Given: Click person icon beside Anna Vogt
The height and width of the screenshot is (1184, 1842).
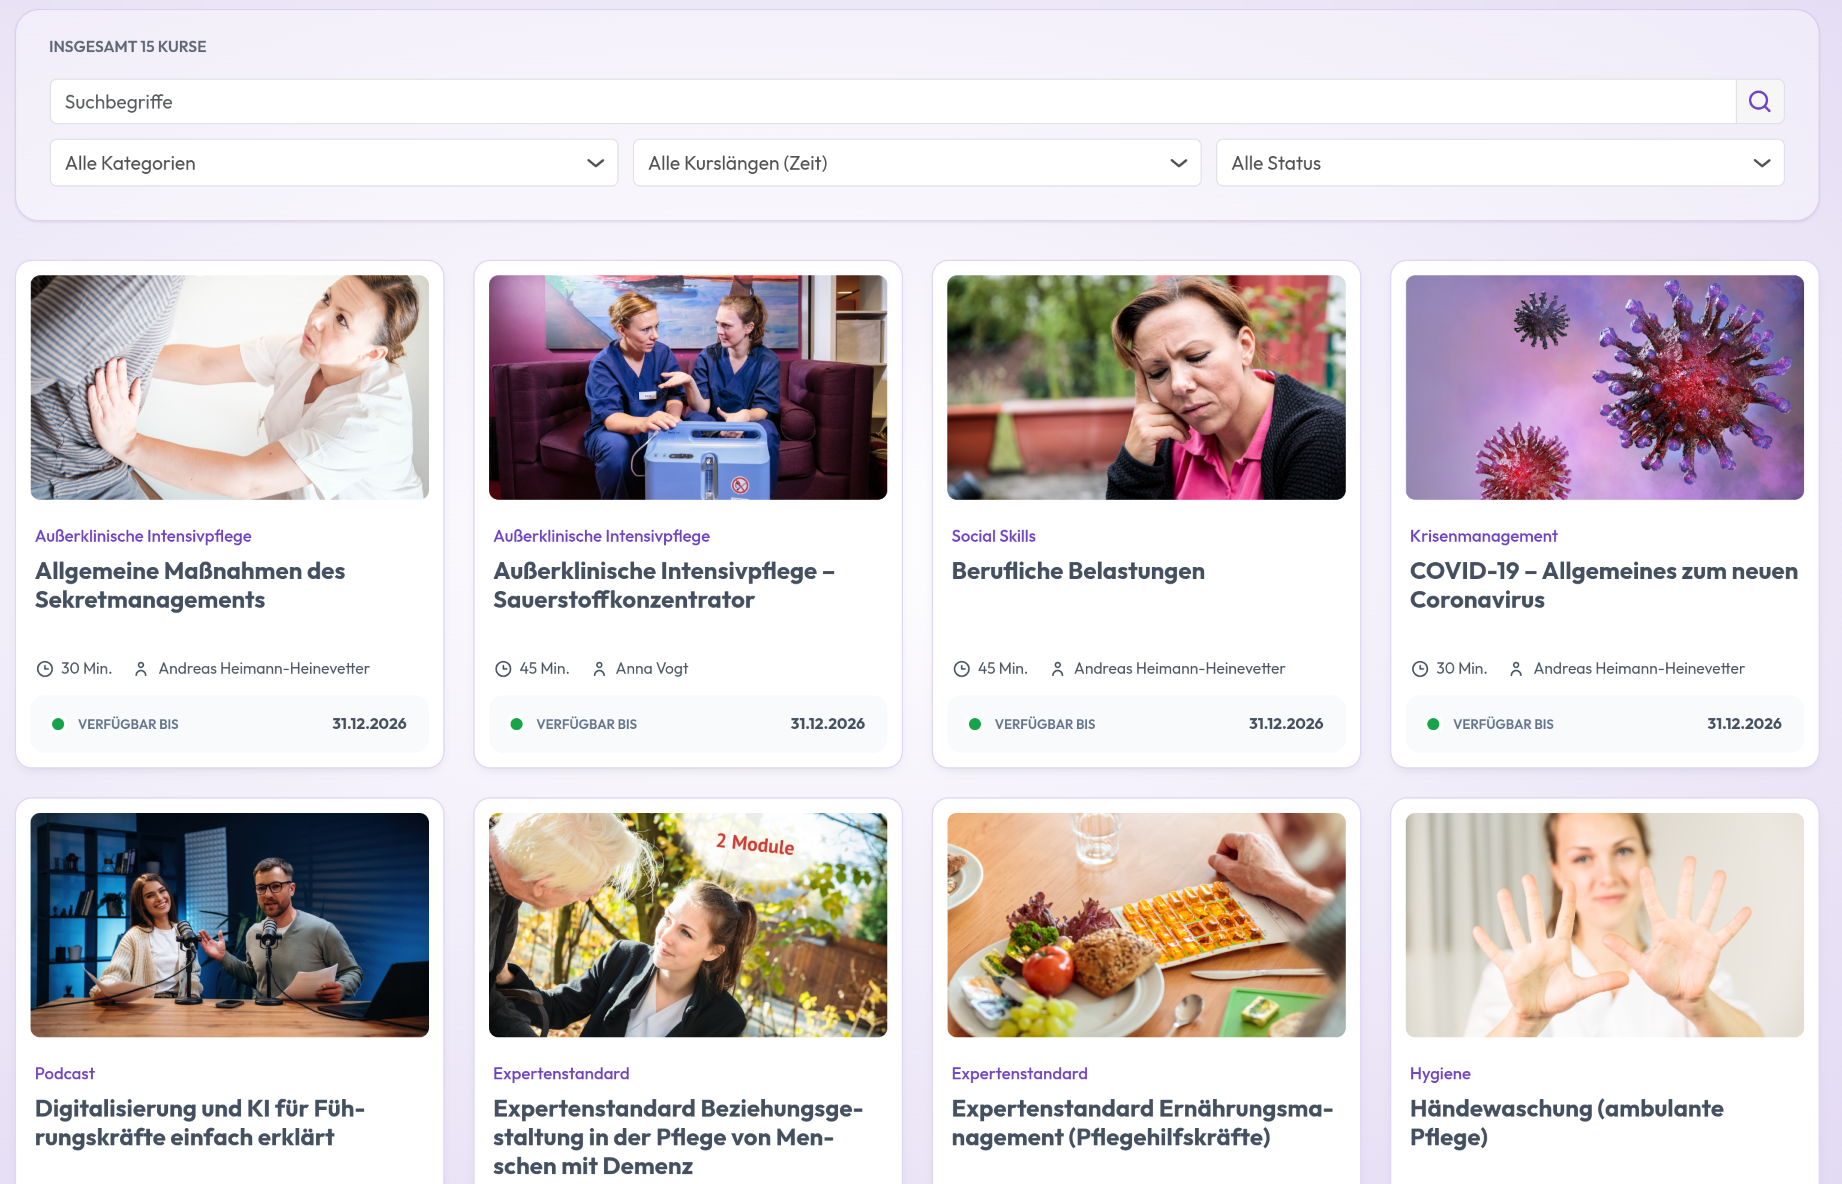Looking at the screenshot, I should coord(599,669).
